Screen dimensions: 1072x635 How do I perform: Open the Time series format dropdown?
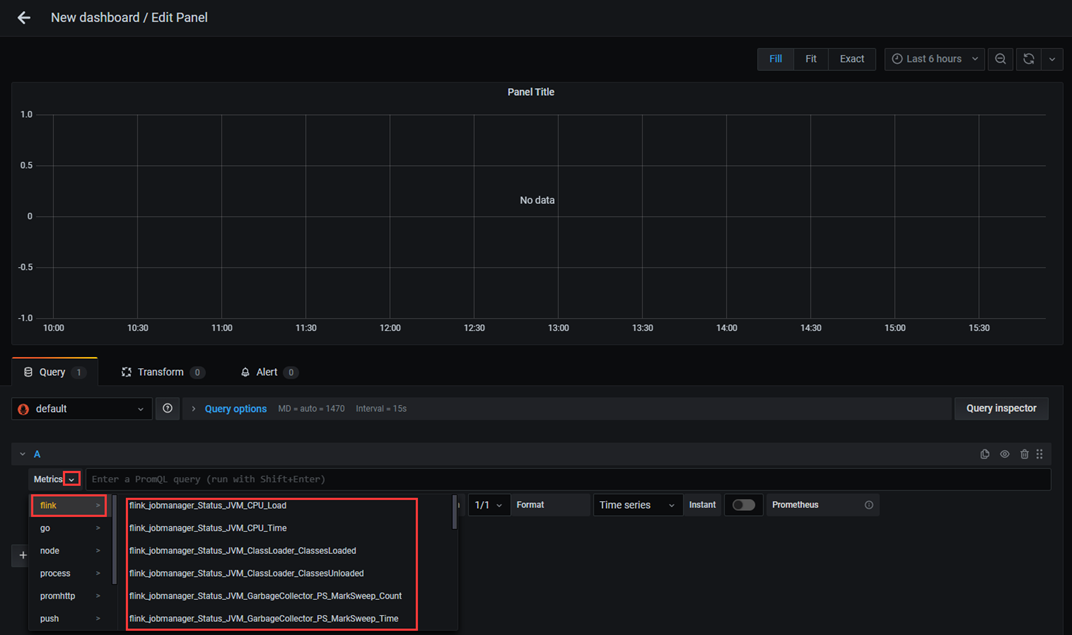[638, 505]
